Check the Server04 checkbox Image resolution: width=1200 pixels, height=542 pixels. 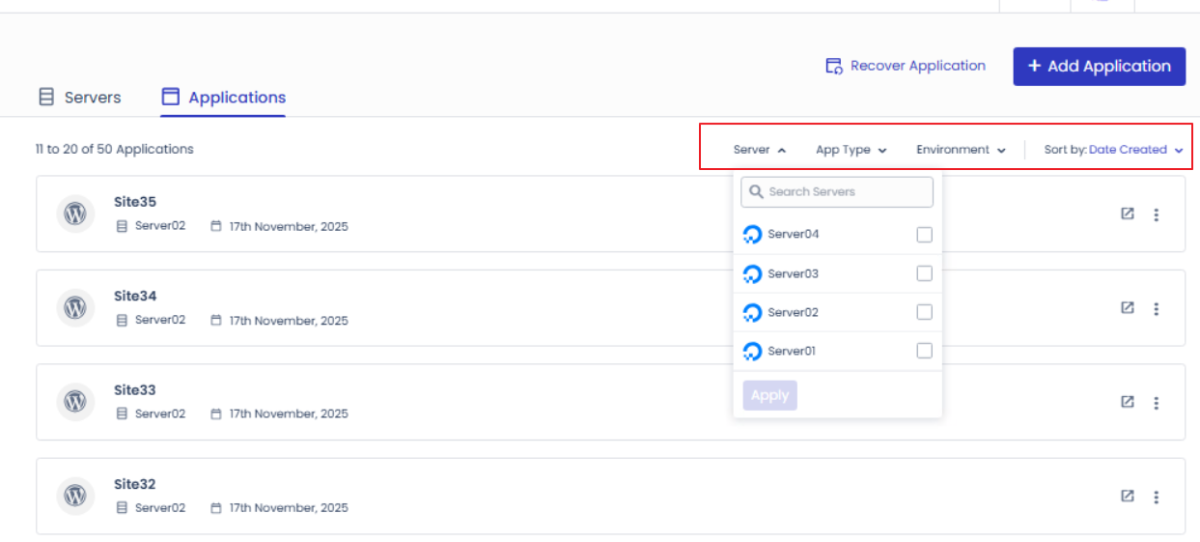coord(924,235)
